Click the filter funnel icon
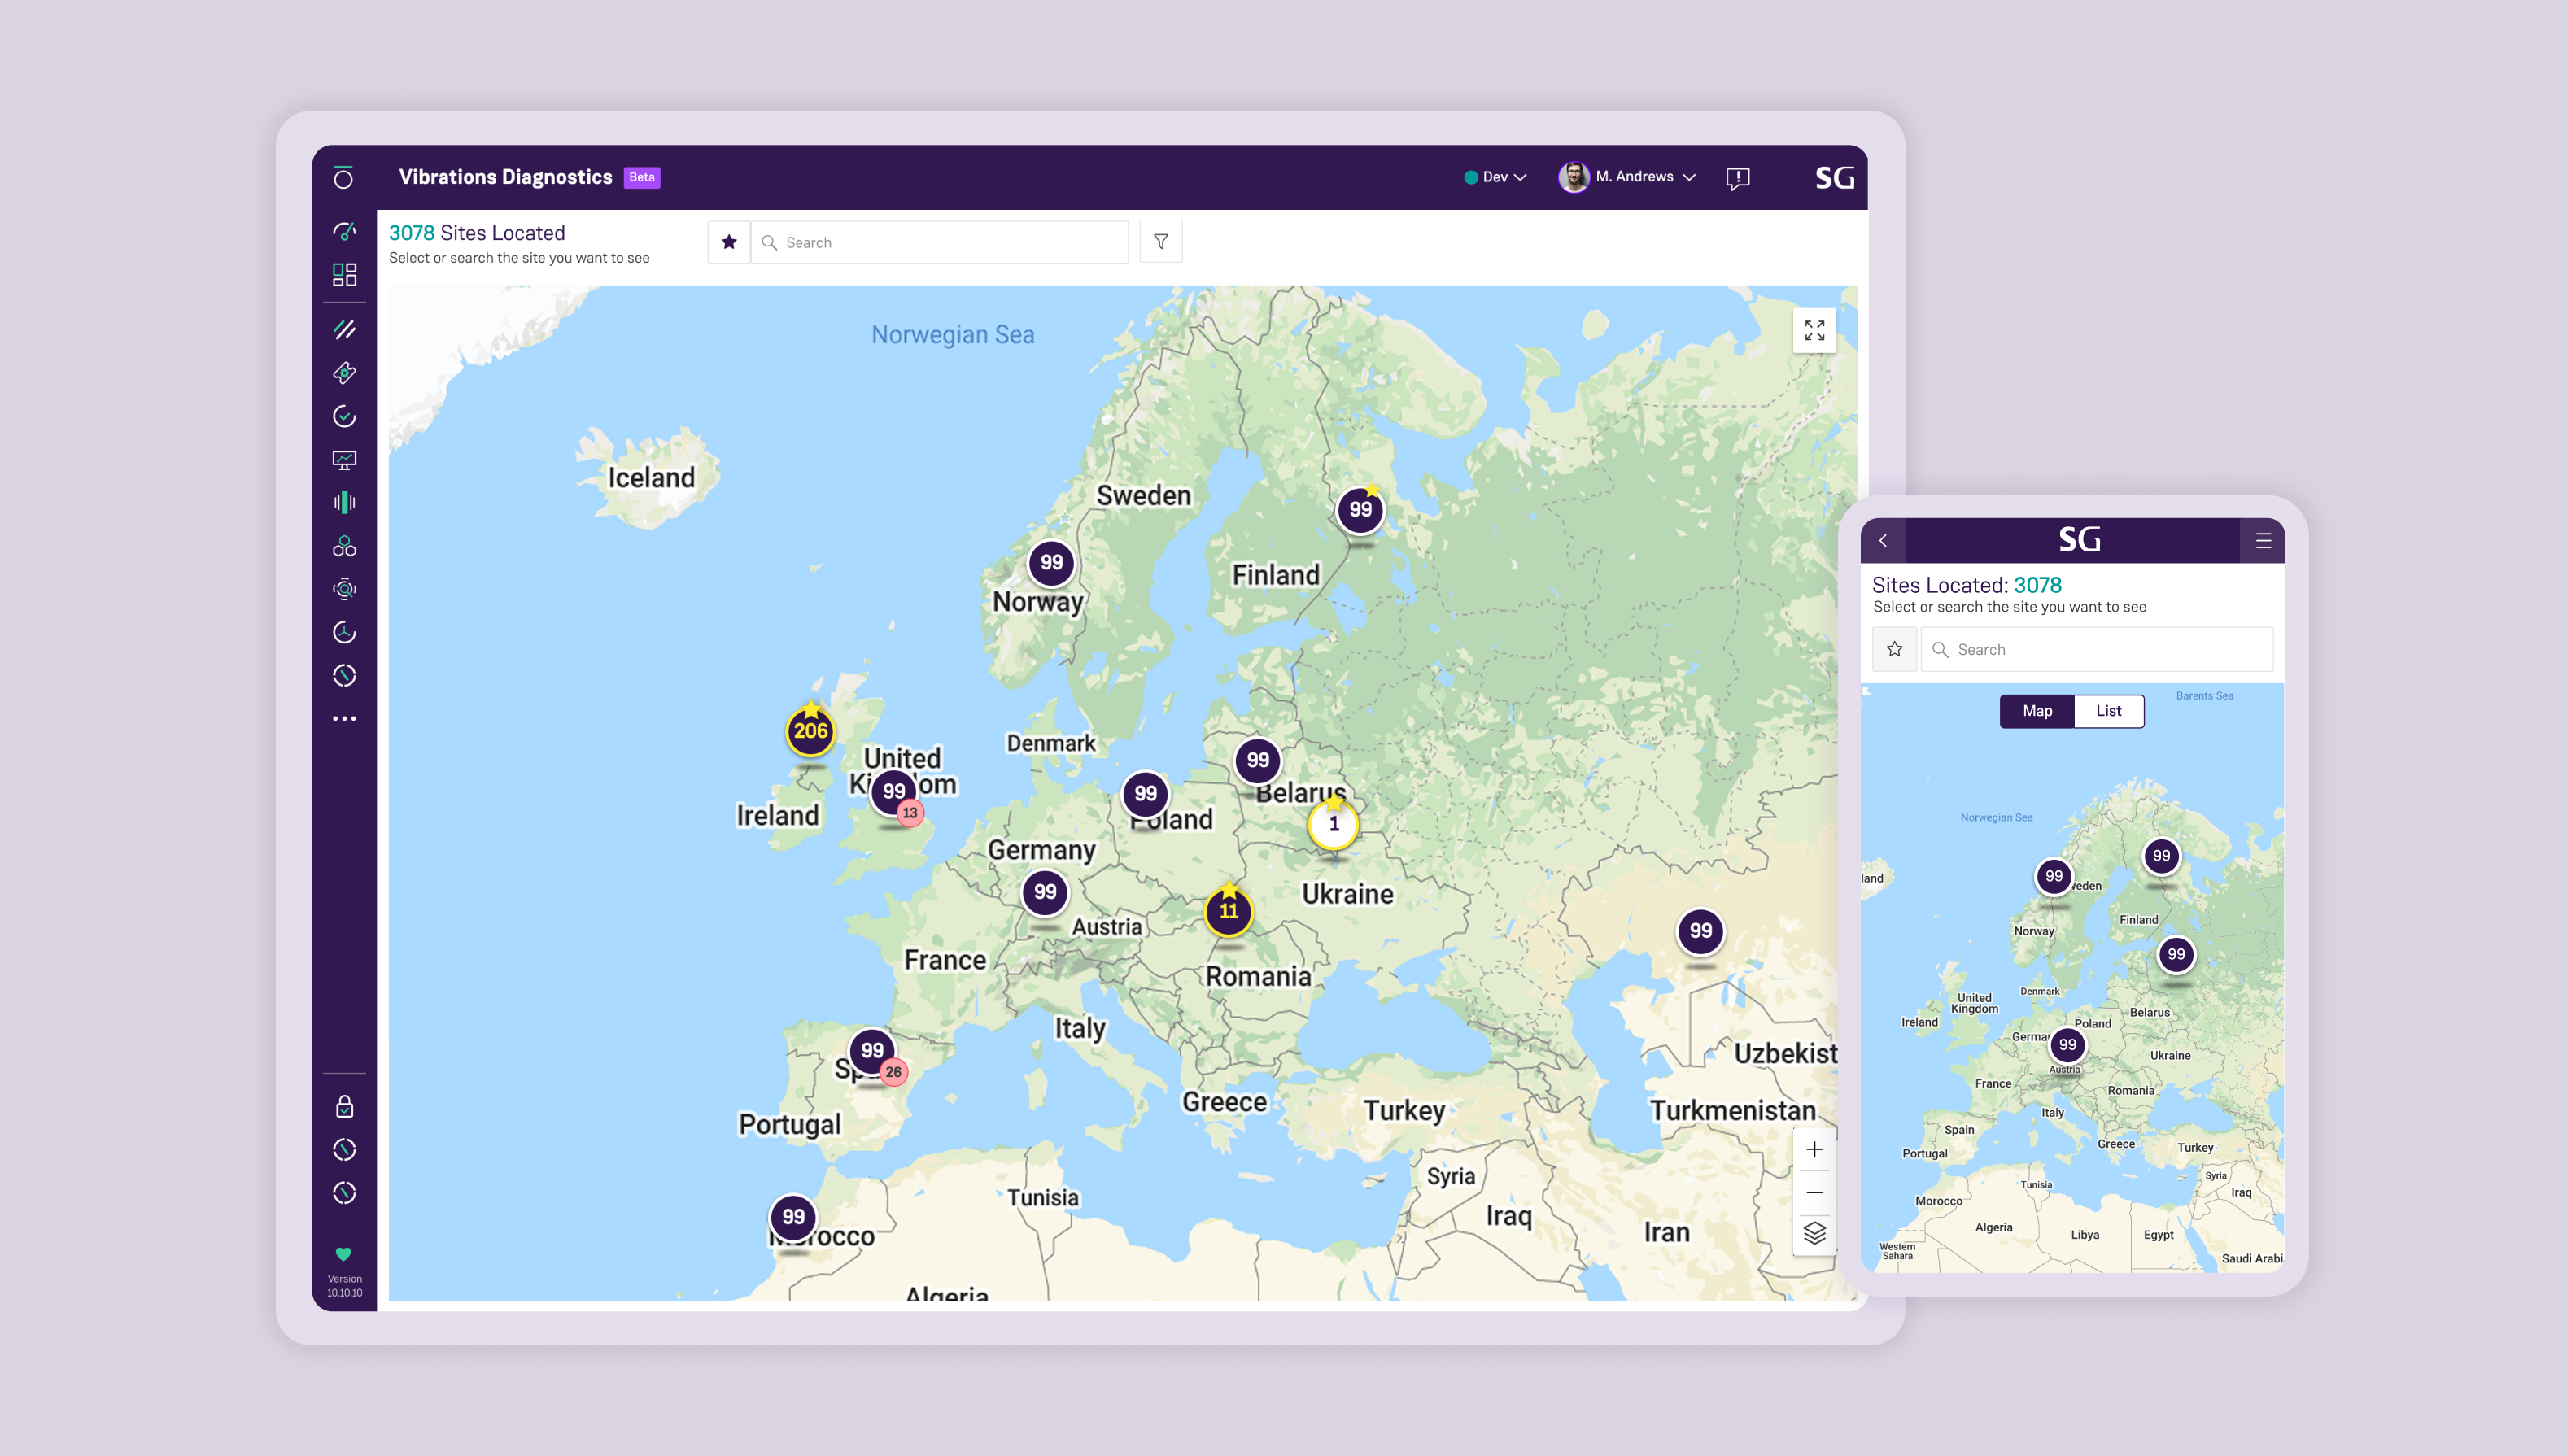This screenshot has height=1456, width=2567. 1160,242
